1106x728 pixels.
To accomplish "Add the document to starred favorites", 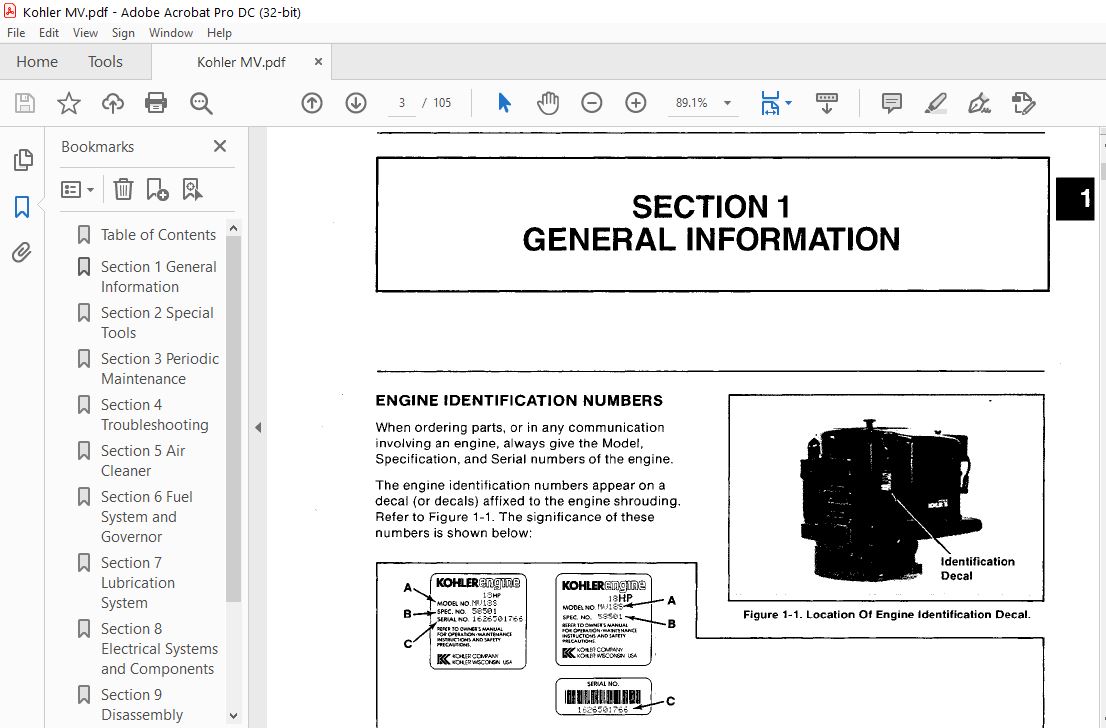I will (68, 103).
